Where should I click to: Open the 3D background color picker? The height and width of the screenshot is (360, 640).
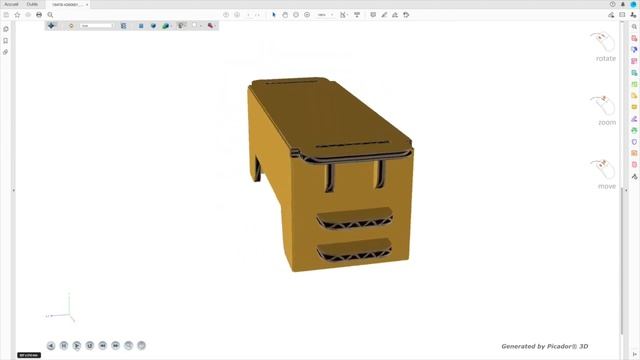[195, 26]
